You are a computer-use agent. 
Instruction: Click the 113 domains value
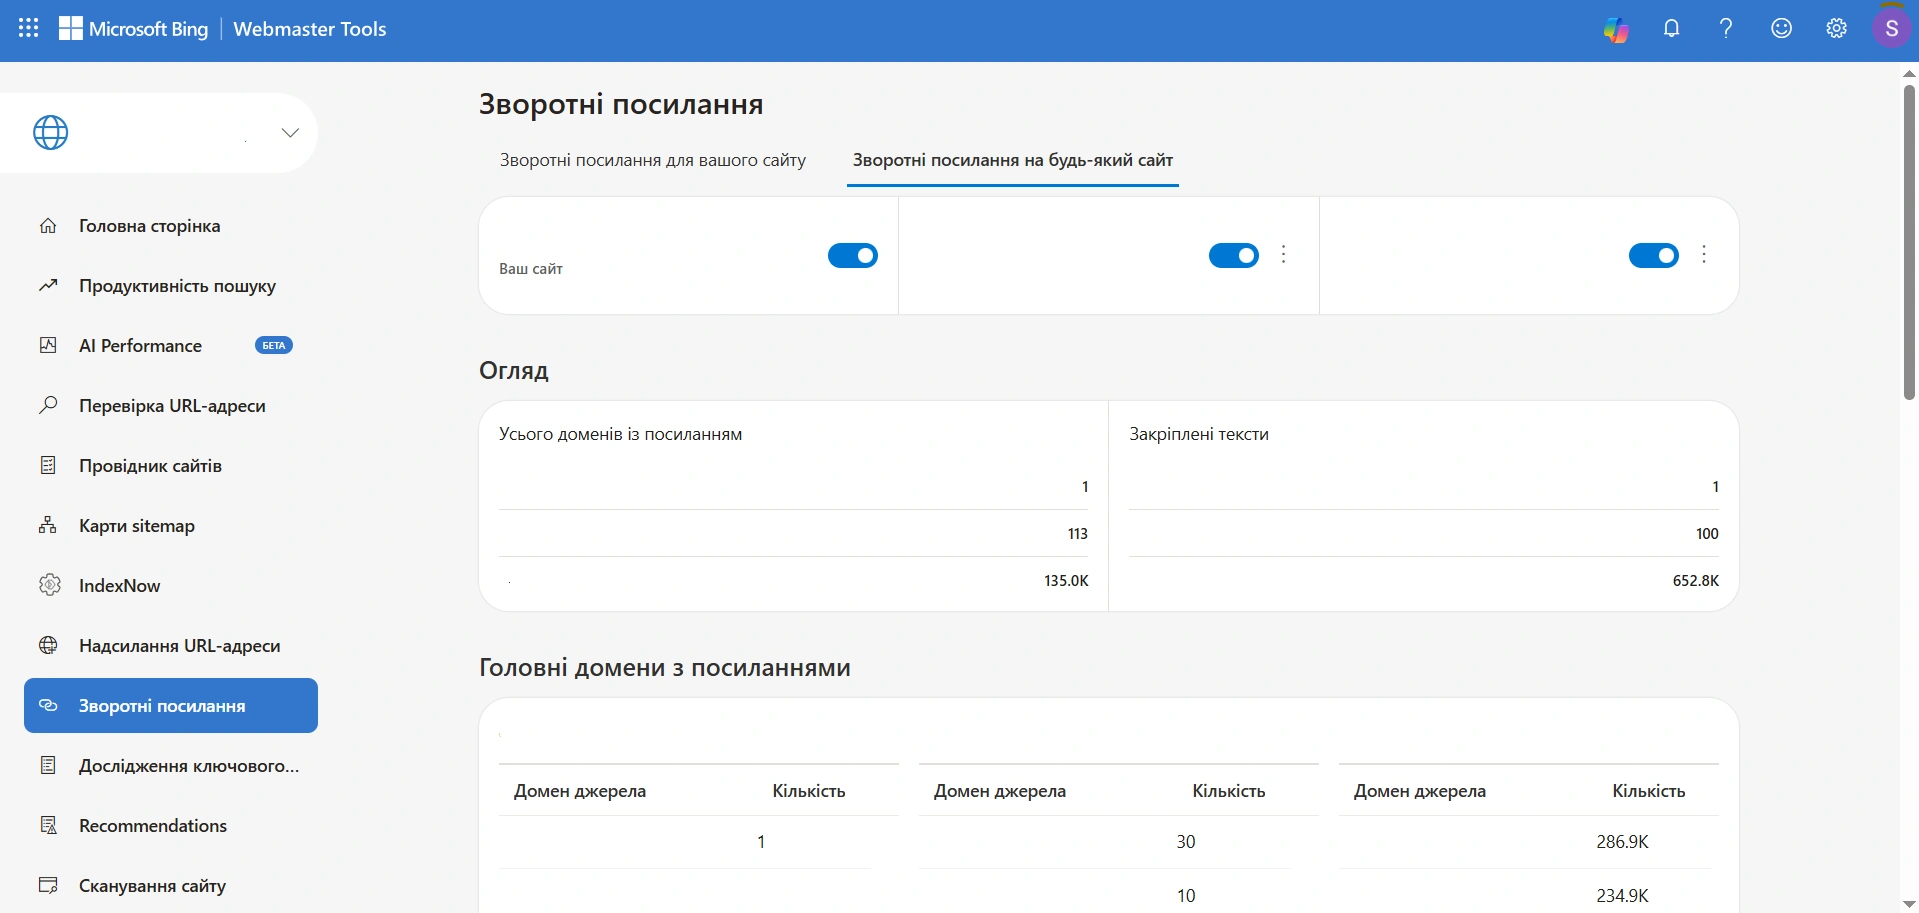coord(1078,534)
